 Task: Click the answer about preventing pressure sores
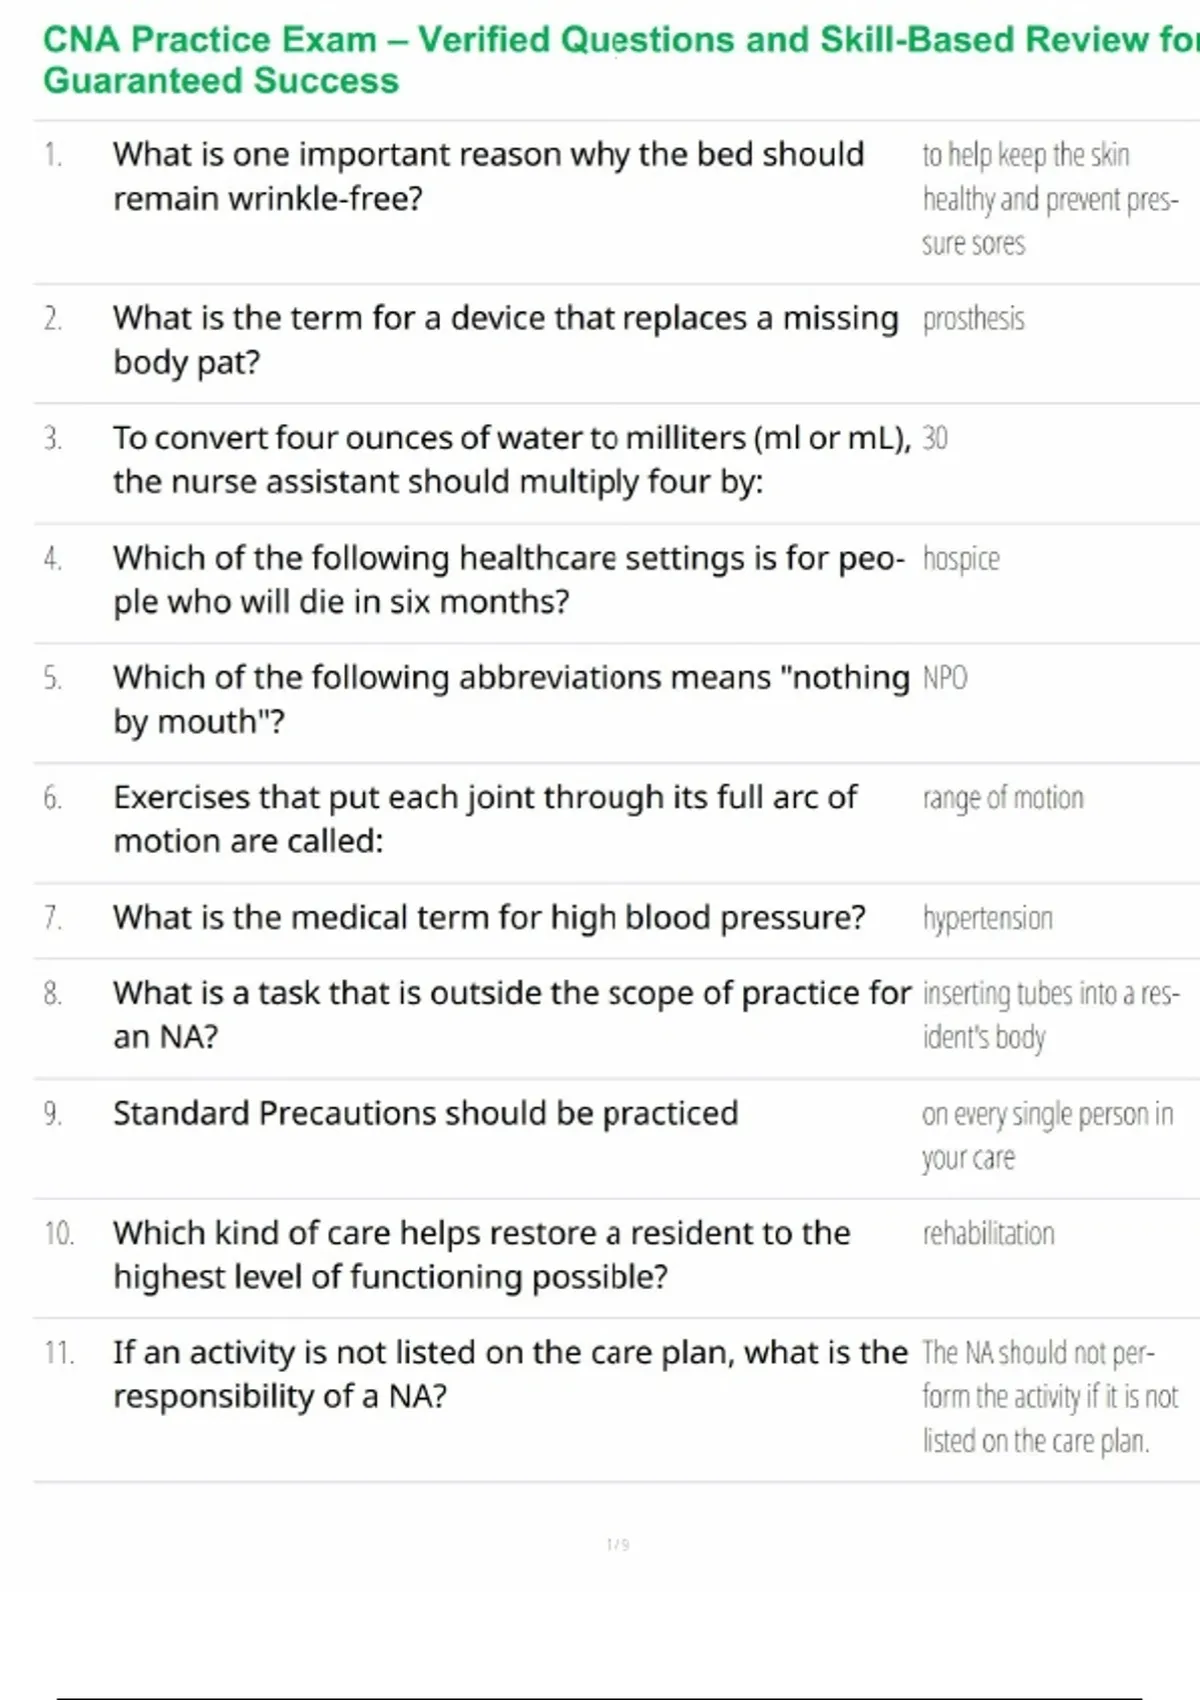pos(1049,199)
